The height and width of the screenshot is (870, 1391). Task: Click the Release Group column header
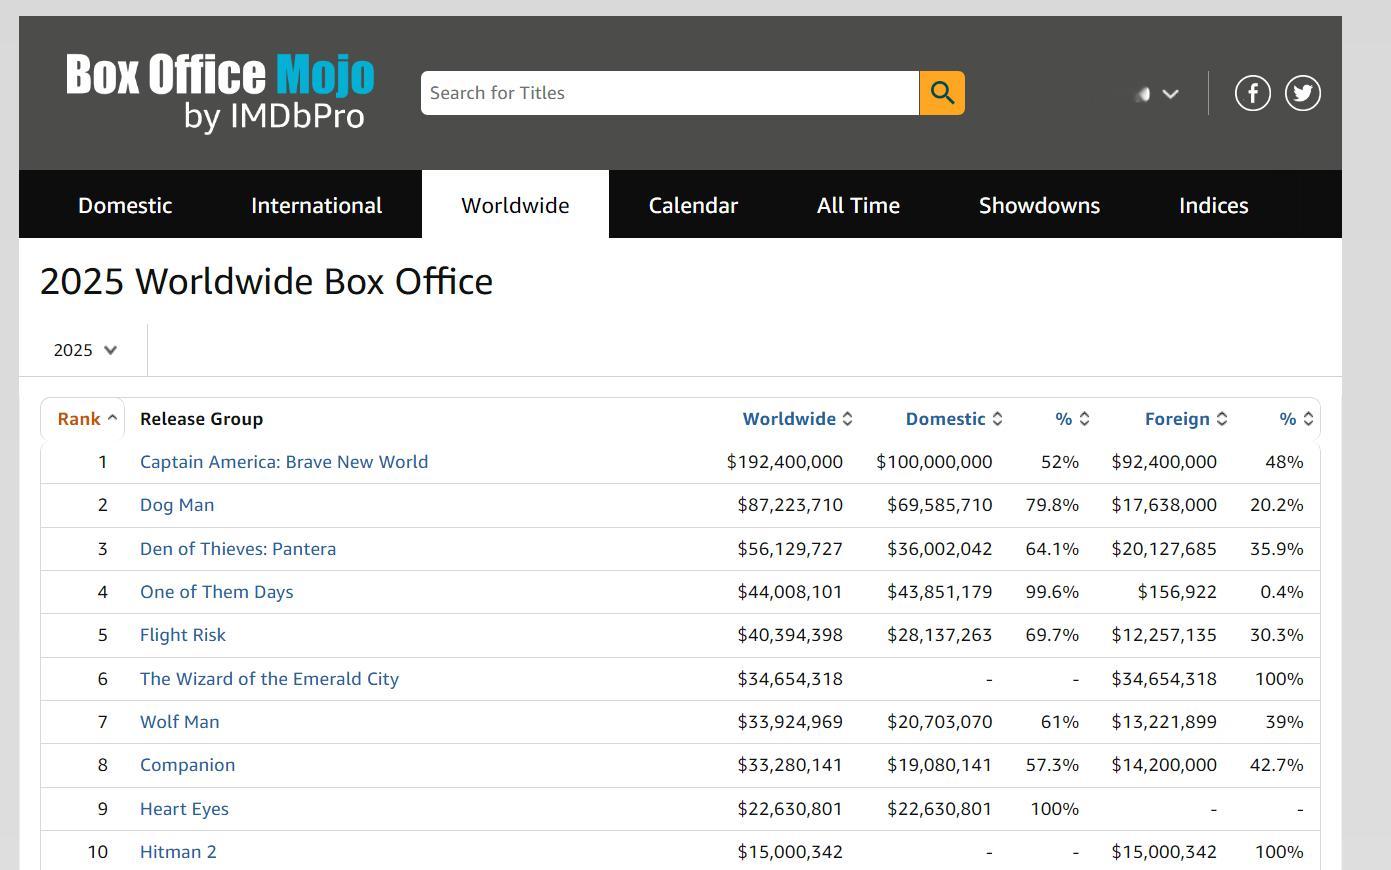coord(201,419)
